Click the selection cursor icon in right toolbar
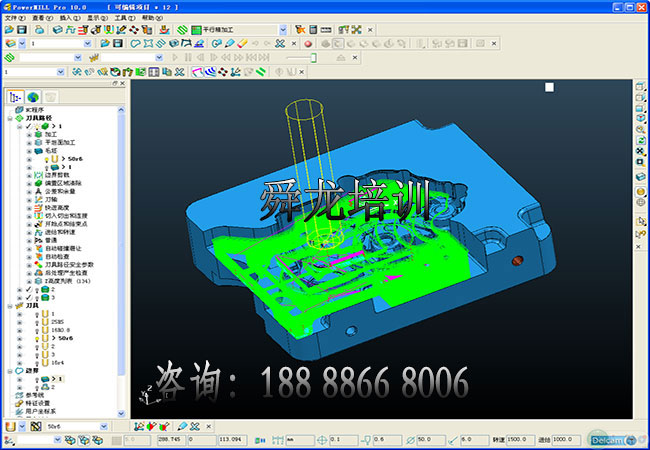Screen dimensions: 650x450 point(640,222)
